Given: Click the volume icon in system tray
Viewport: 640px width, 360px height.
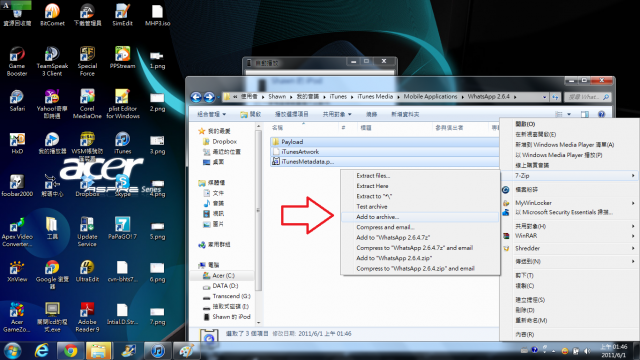Looking at the screenshot, I should click(x=587, y=351).
